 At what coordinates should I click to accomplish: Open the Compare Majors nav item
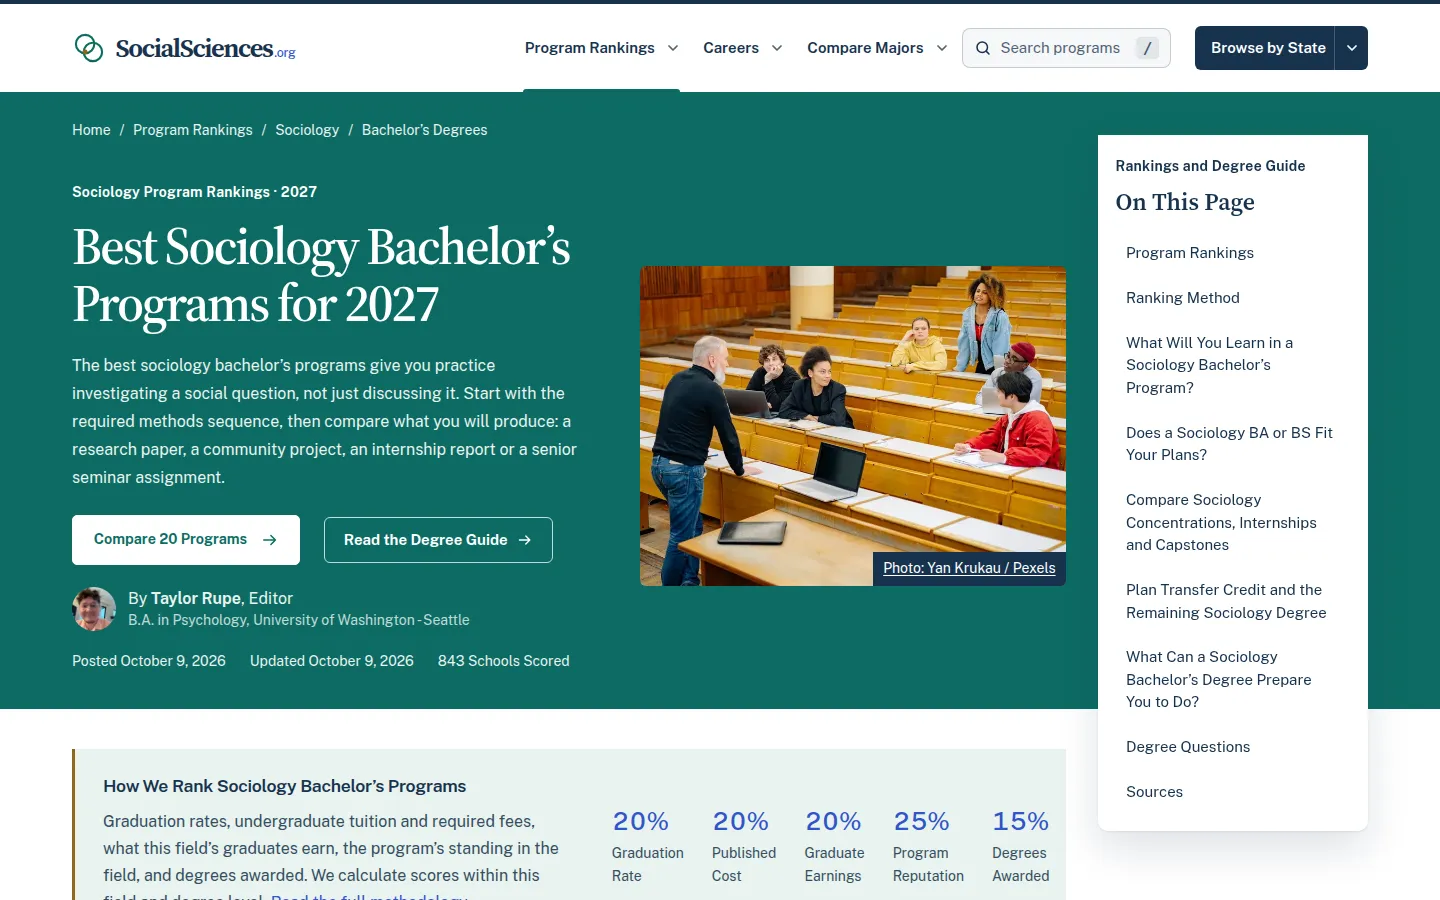pyautogui.click(x=865, y=48)
